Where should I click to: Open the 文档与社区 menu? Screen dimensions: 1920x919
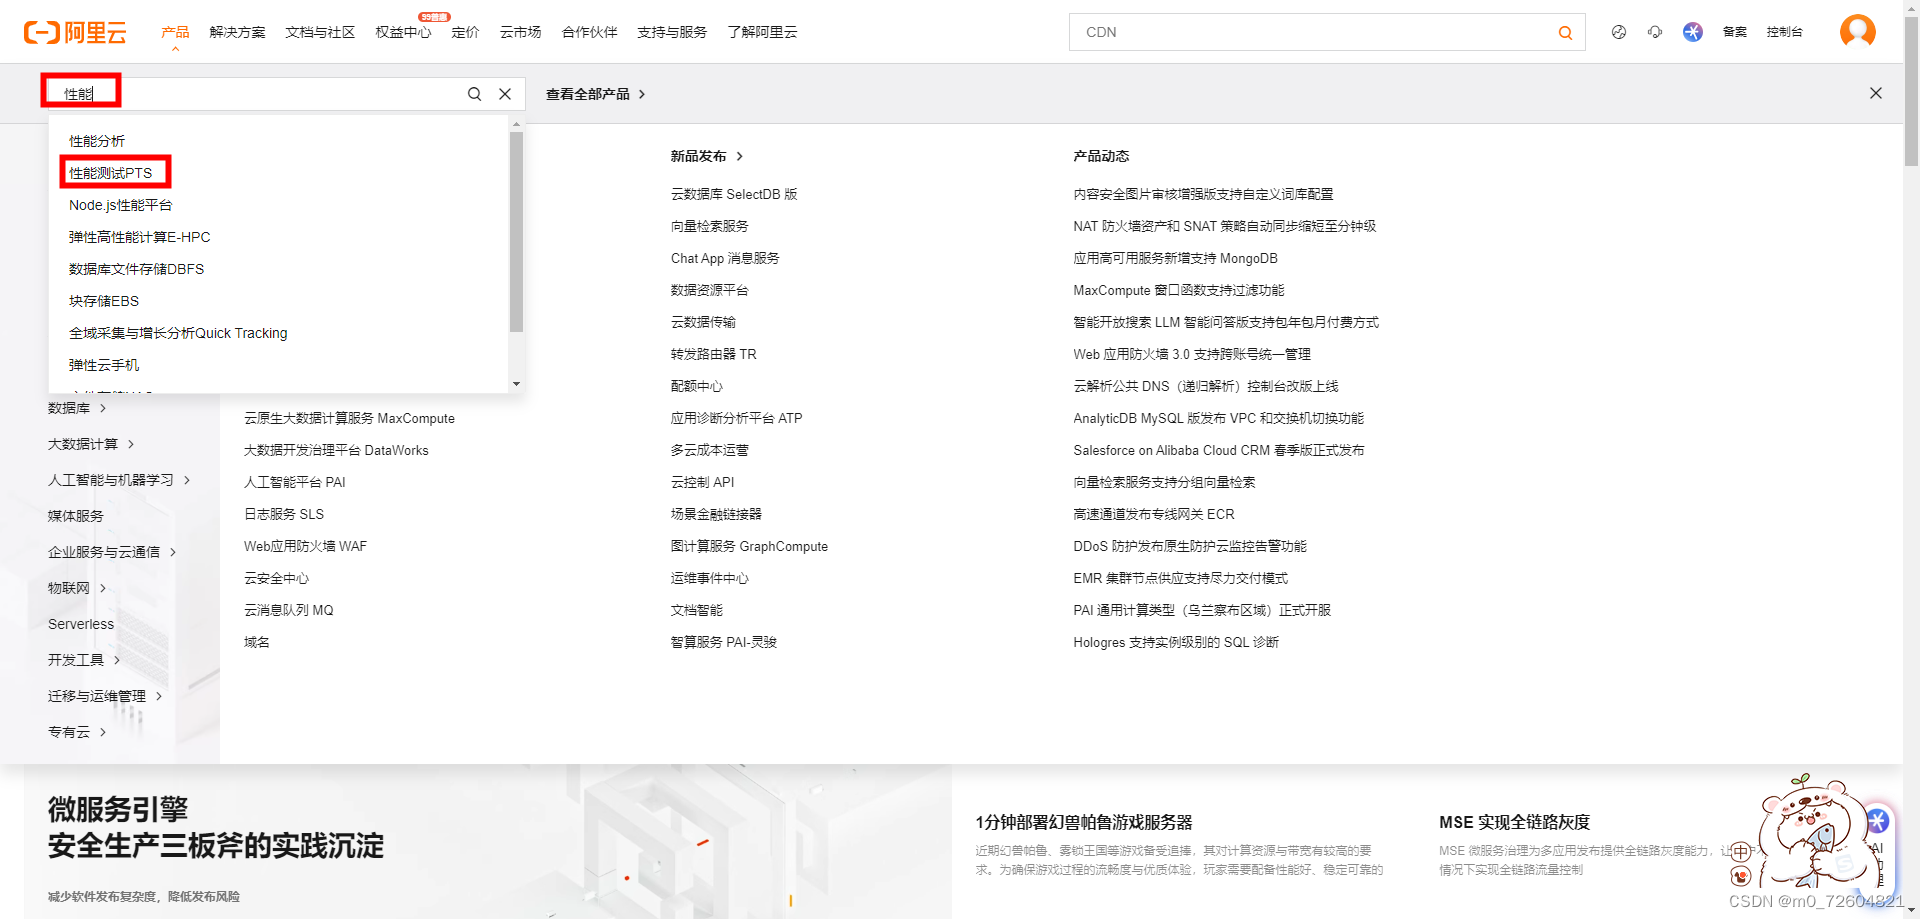(320, 32)
